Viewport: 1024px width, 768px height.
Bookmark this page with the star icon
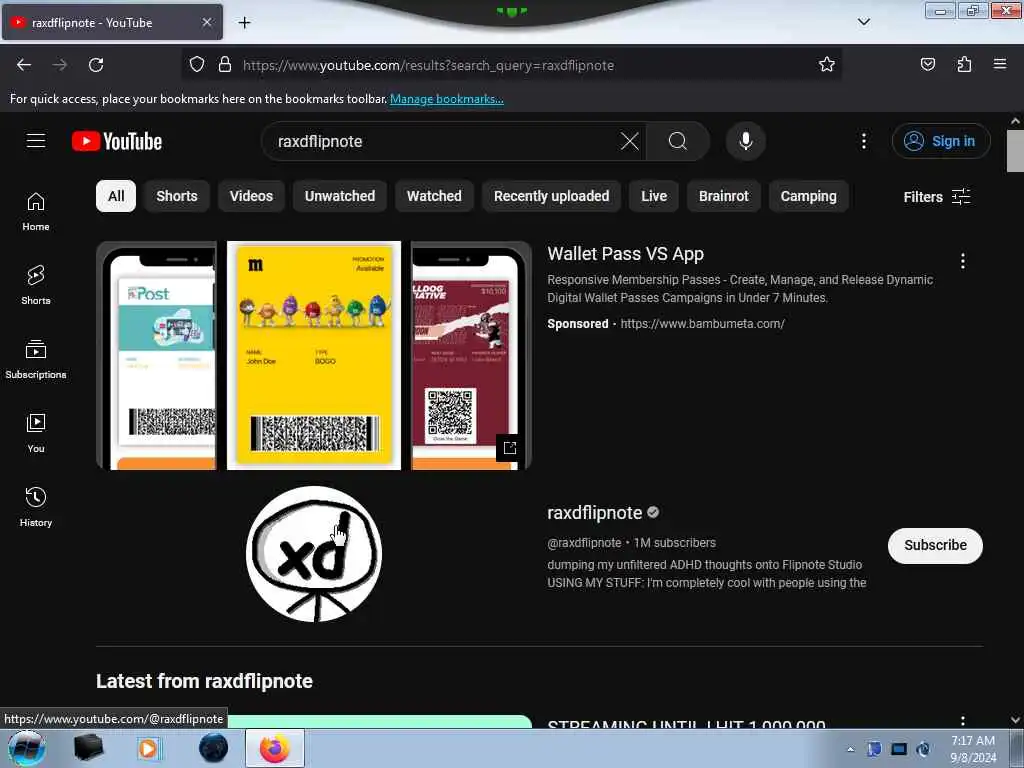tap(827, 65)
